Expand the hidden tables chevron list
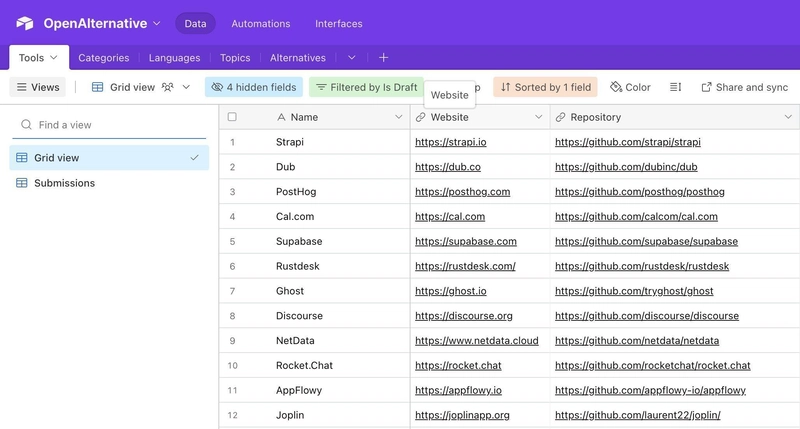 click(x=352, y=58)
